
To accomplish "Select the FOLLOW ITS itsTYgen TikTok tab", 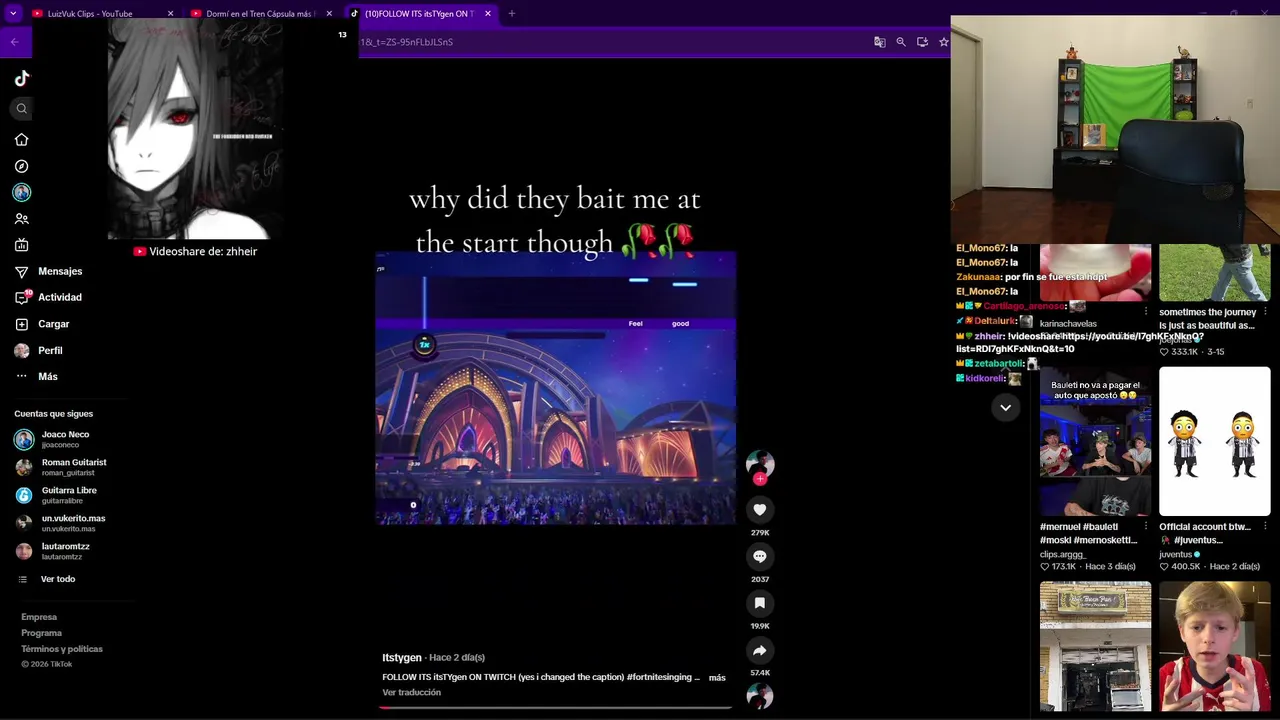I will tap(419, 14).
